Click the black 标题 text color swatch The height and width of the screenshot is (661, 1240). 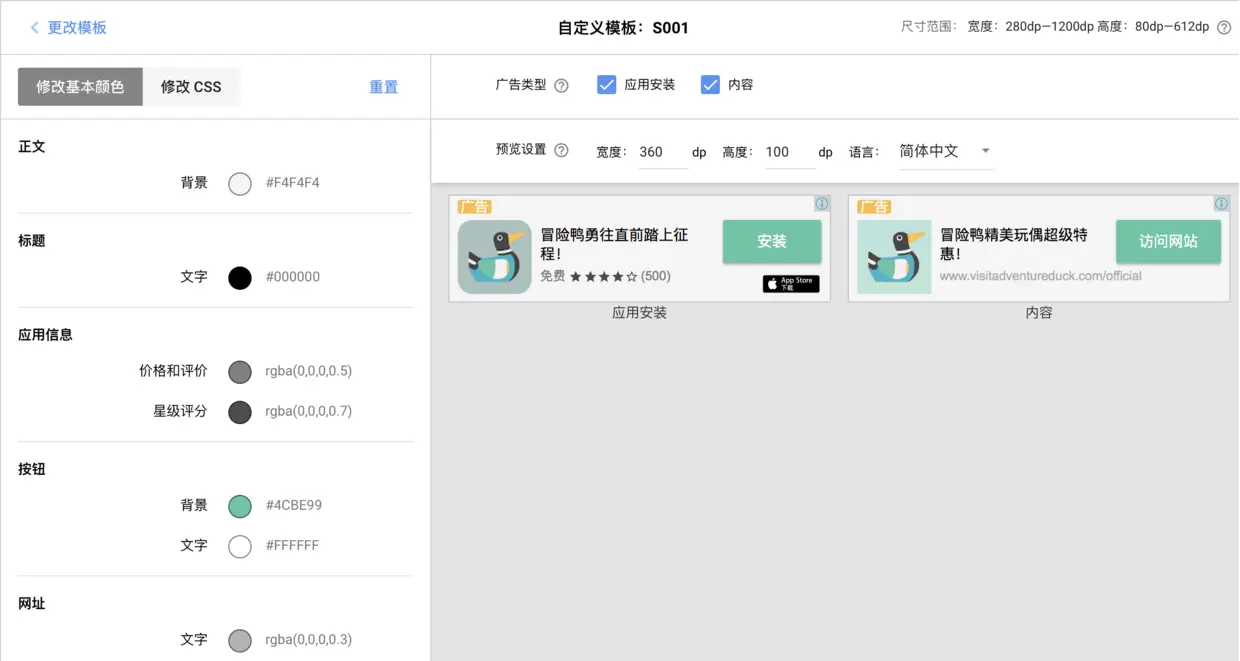point(239,277)
